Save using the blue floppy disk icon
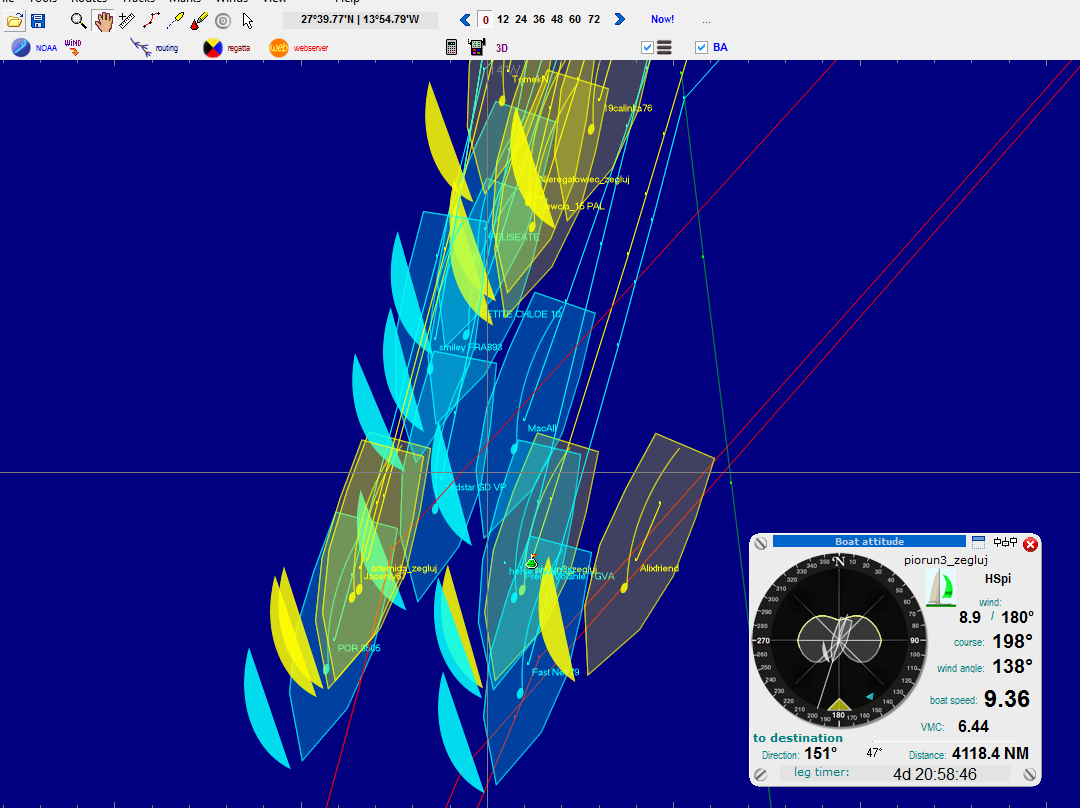Screen dimensions: 1080x808 click(x=38, y=21)
